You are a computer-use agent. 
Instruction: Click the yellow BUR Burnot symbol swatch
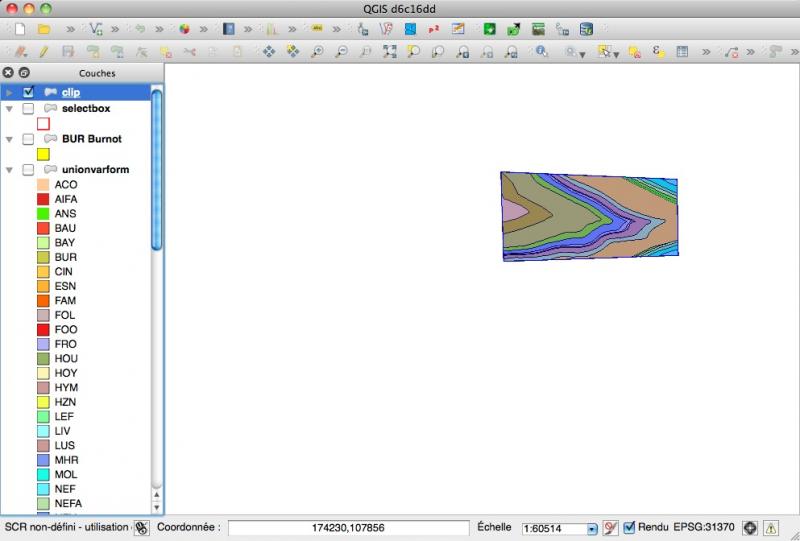pyautogui.click(x=43, y=155)
